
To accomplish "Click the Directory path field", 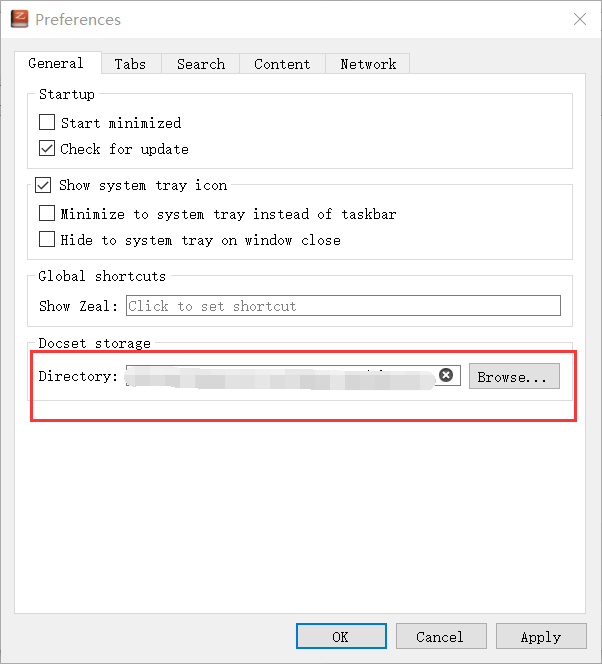I will (x=293, y=376).
